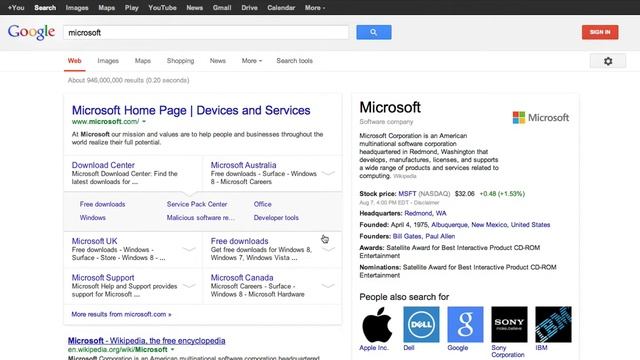Open dropdown arrow next to en.wikipedia.org URL
640x360 pixels.
point(172,350)
